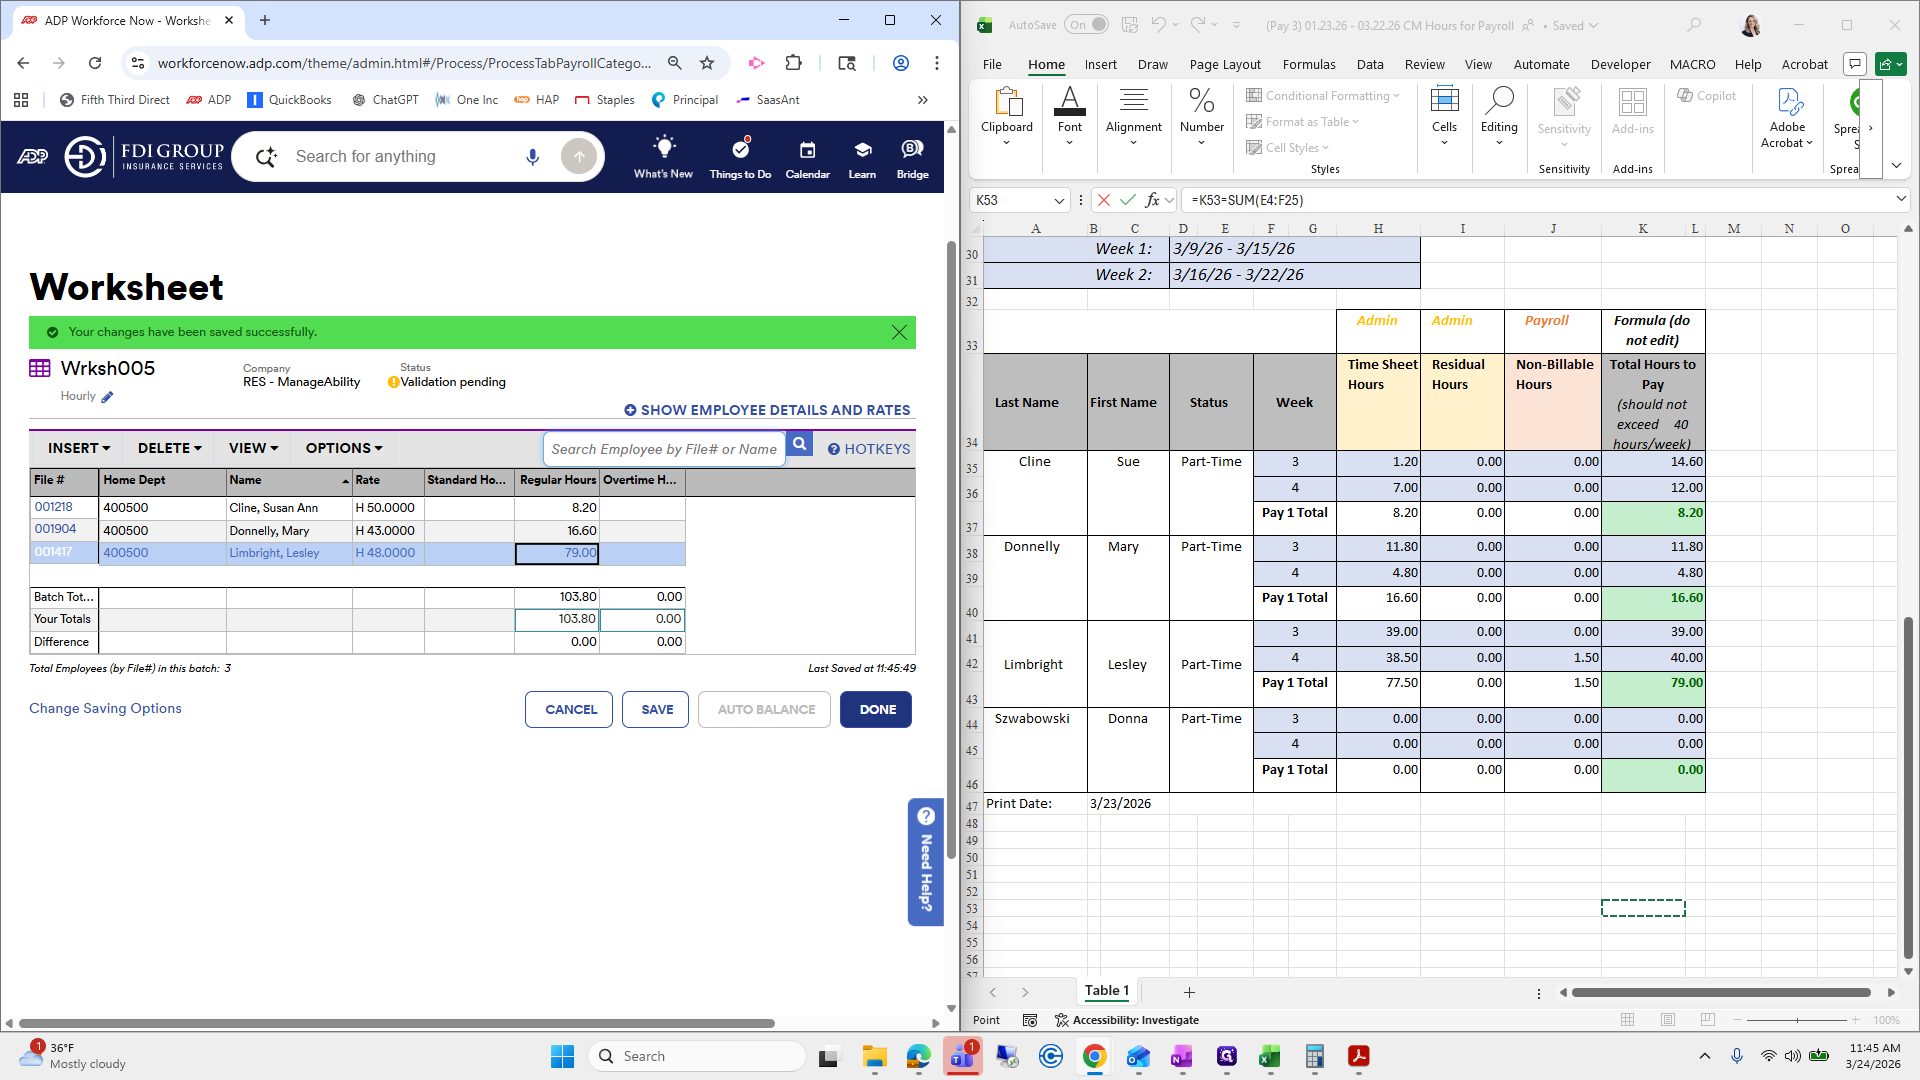
Task: Click the DONE button
Action: [x=876, y=709]
